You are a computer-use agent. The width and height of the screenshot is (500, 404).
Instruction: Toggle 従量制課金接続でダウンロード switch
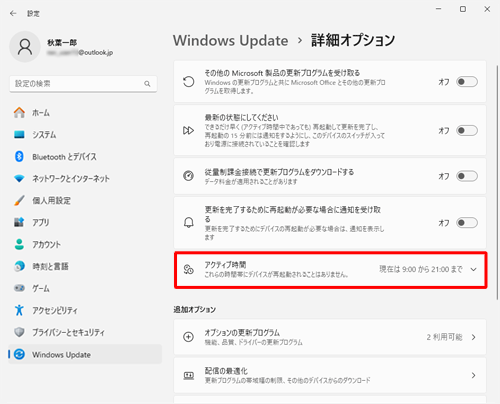[467, 176]
